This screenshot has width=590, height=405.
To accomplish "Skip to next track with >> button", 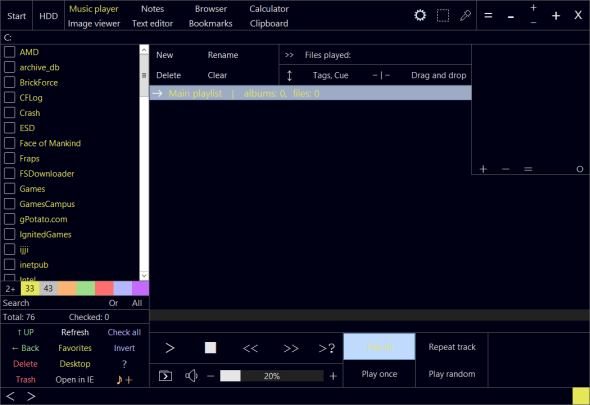I will [291, 348].
